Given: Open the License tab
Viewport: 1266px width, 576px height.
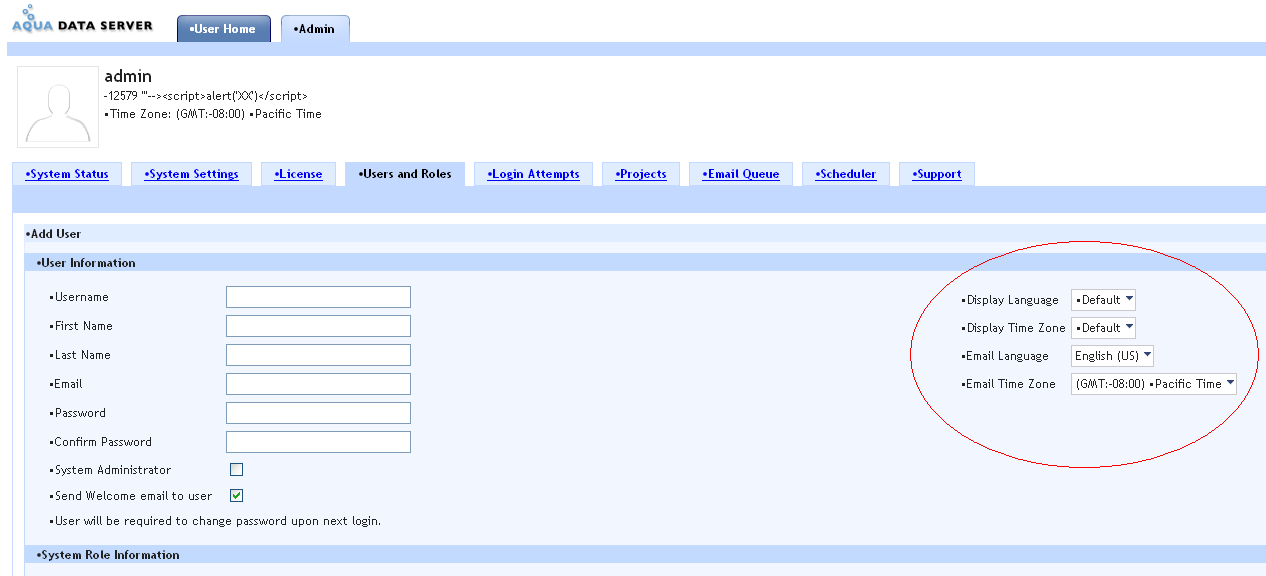Looking at the screenshot, I should click(x=298, y=174).
